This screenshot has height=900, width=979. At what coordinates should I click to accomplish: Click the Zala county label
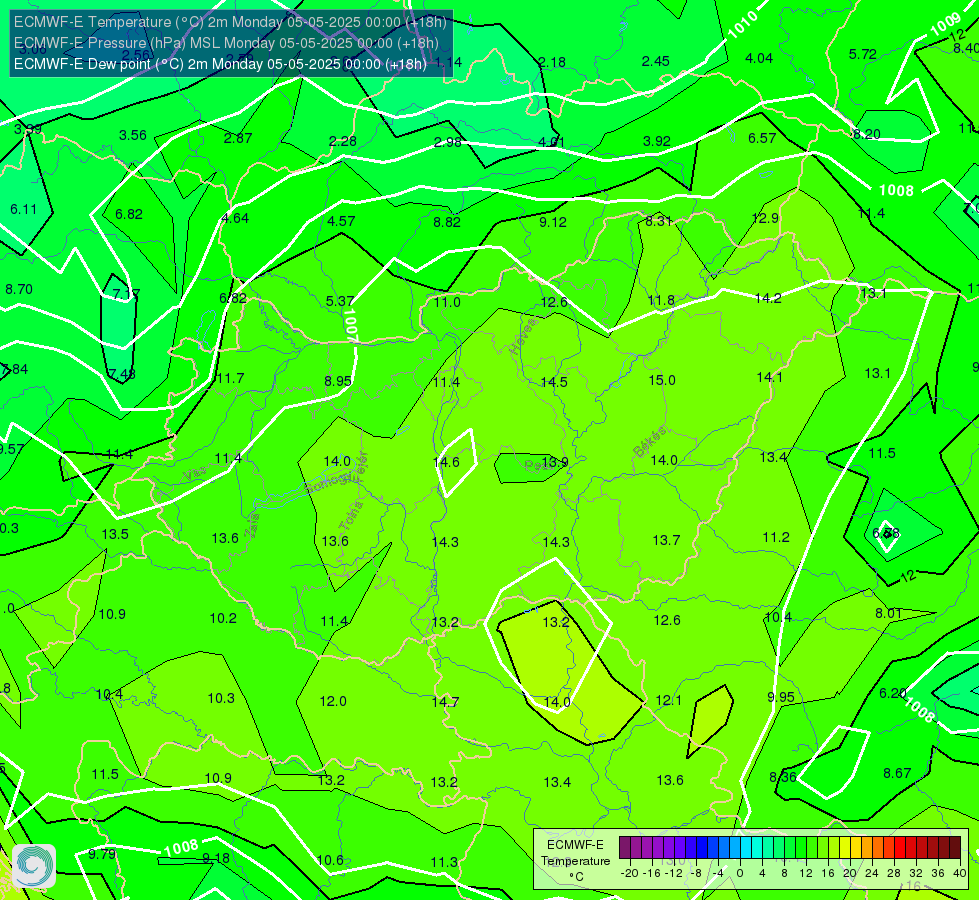tap(252, 527)
